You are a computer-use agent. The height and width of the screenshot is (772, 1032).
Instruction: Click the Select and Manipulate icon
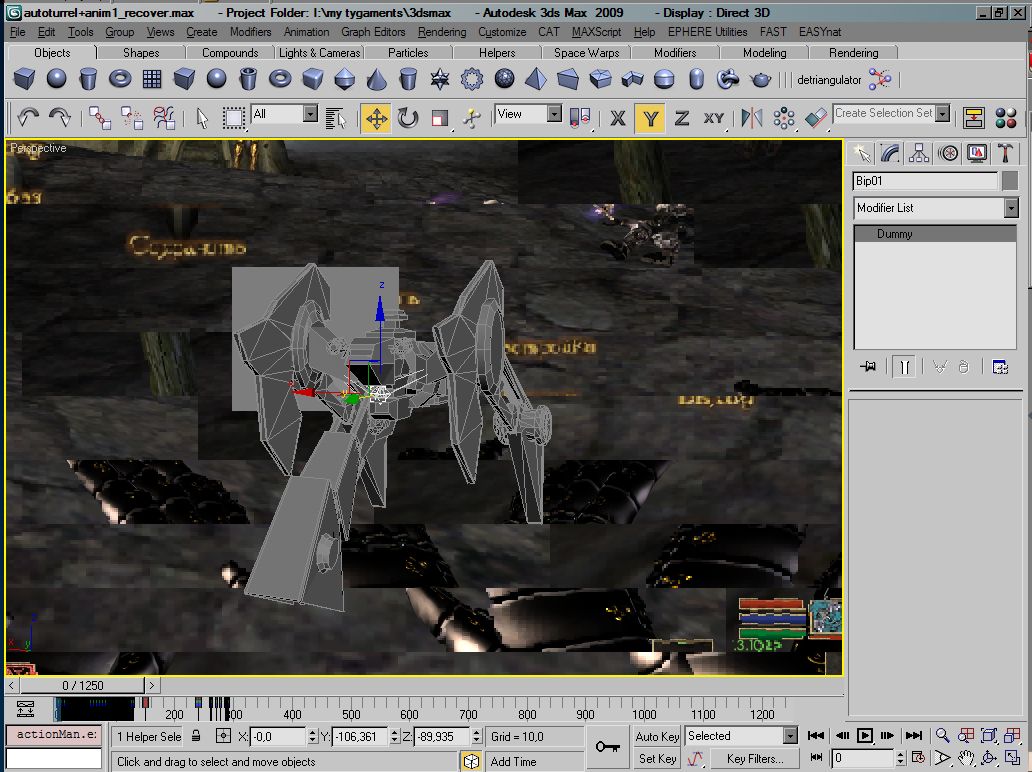[472, 118]
